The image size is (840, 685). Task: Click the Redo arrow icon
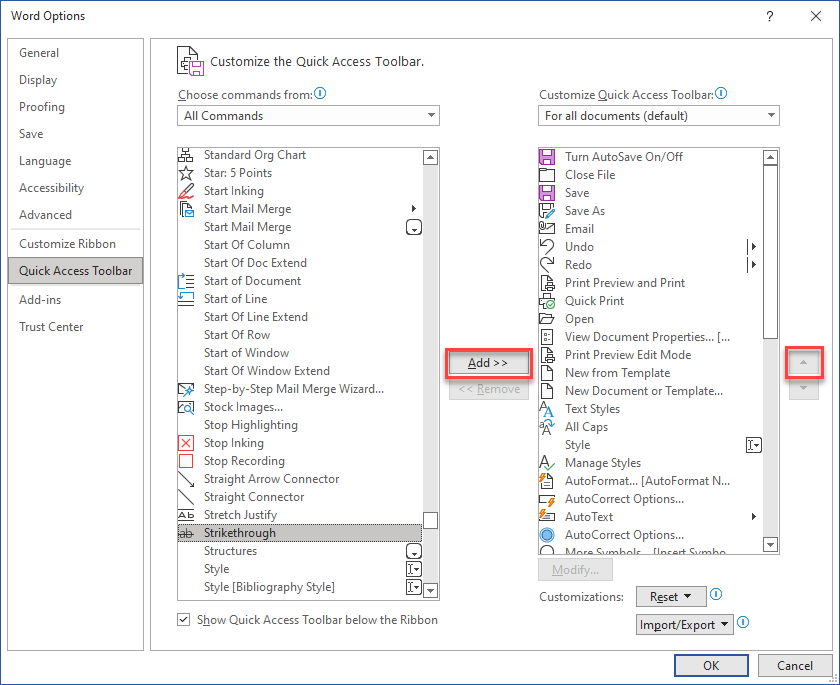(x=547, y=265)
